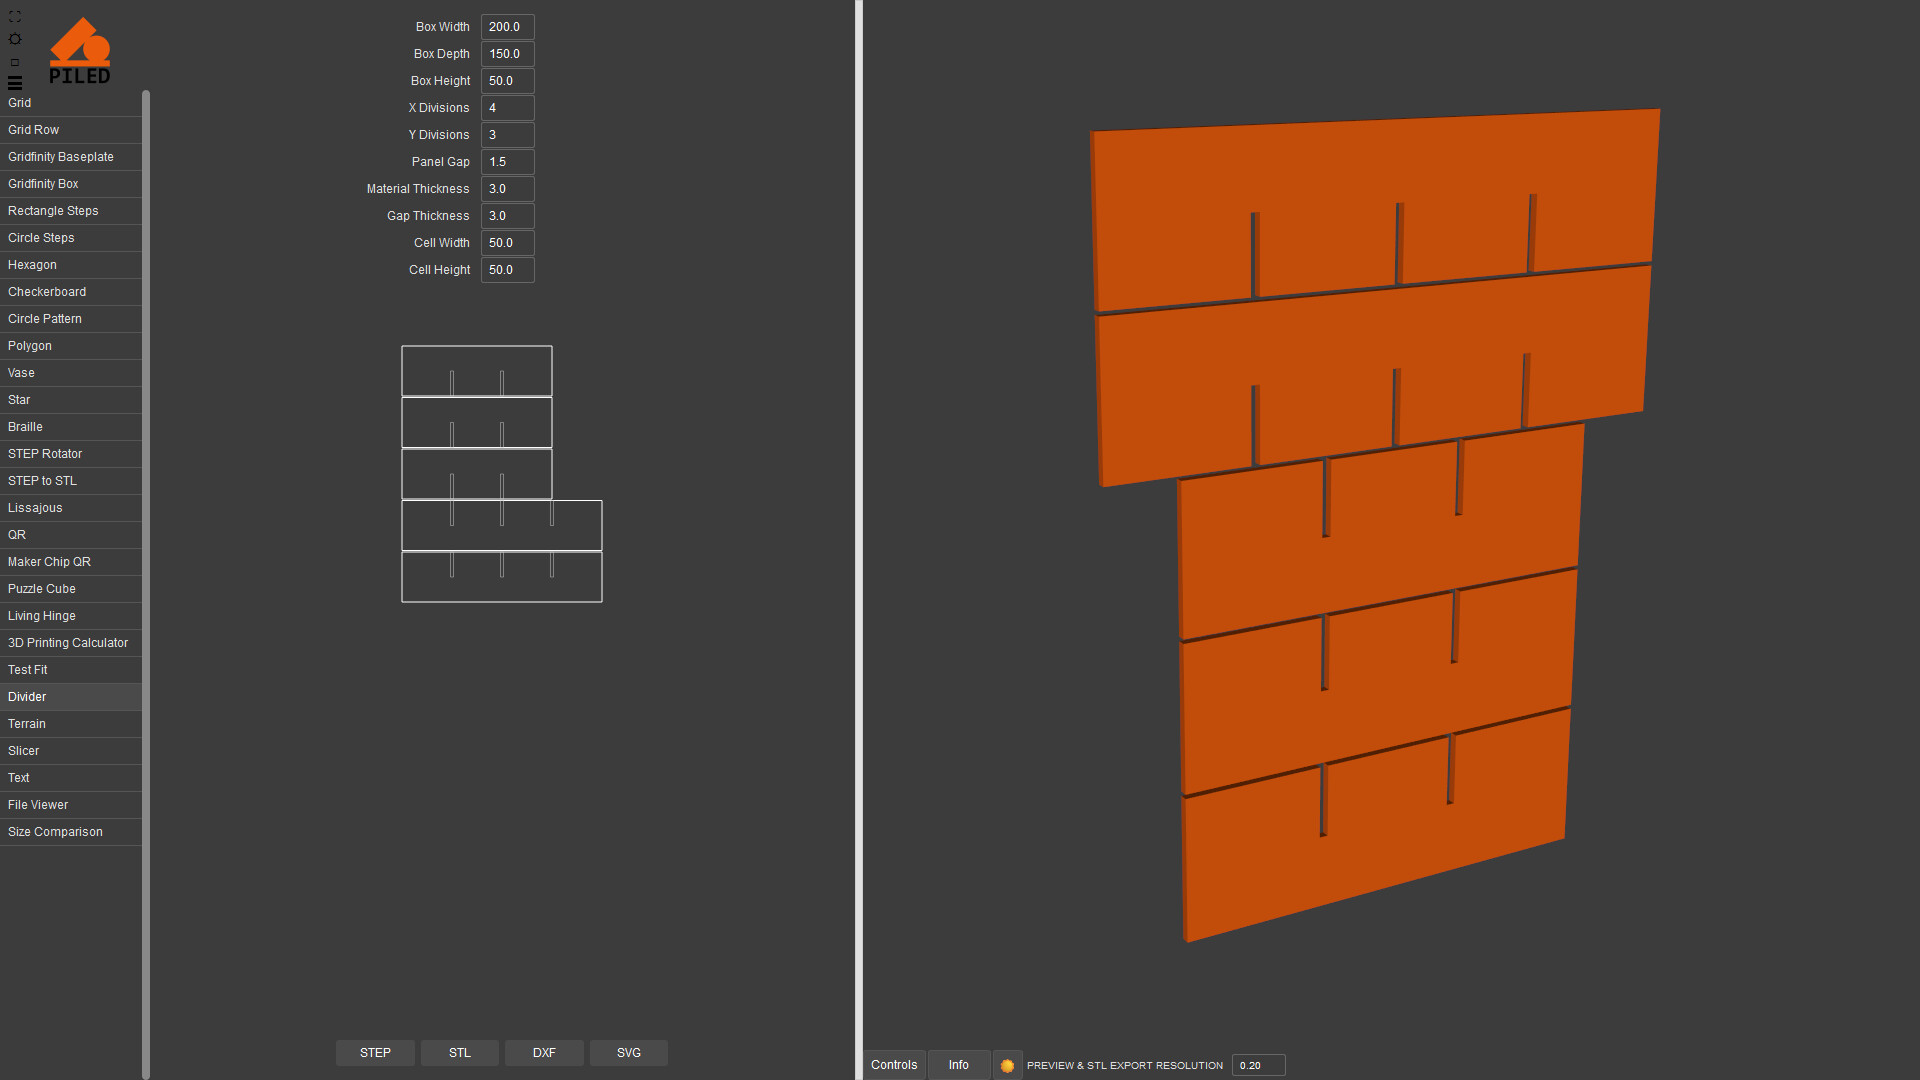
Task: Click the Box Width input field
Action: tap(507, 27)
